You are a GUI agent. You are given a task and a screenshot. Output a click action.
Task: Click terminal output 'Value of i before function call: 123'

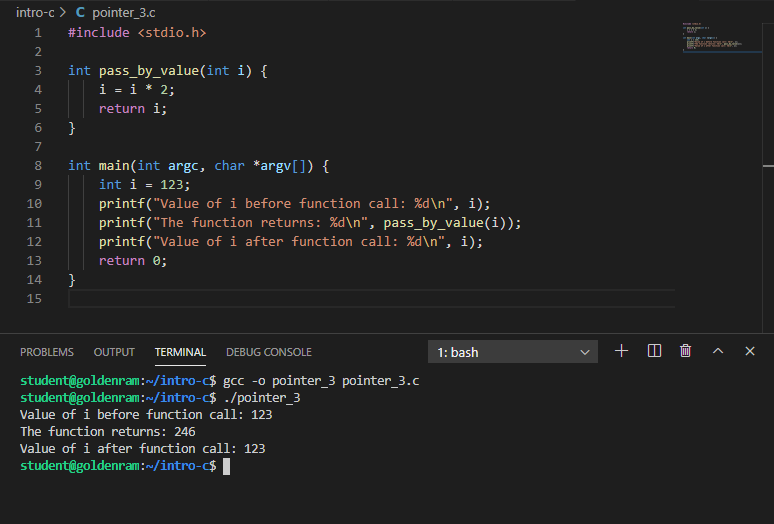click(146, 414)
